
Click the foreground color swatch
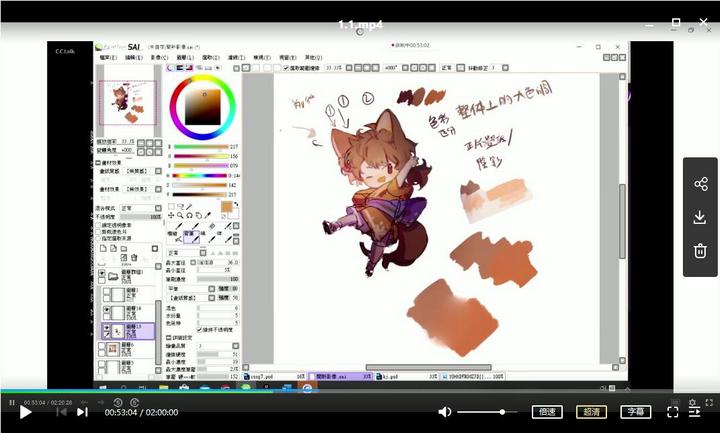226,207
